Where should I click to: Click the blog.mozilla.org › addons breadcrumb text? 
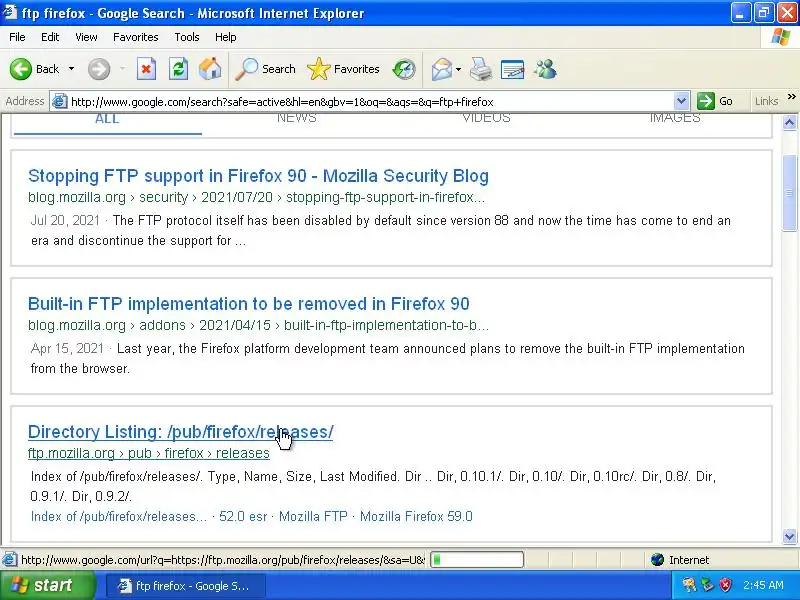[107, 325]
